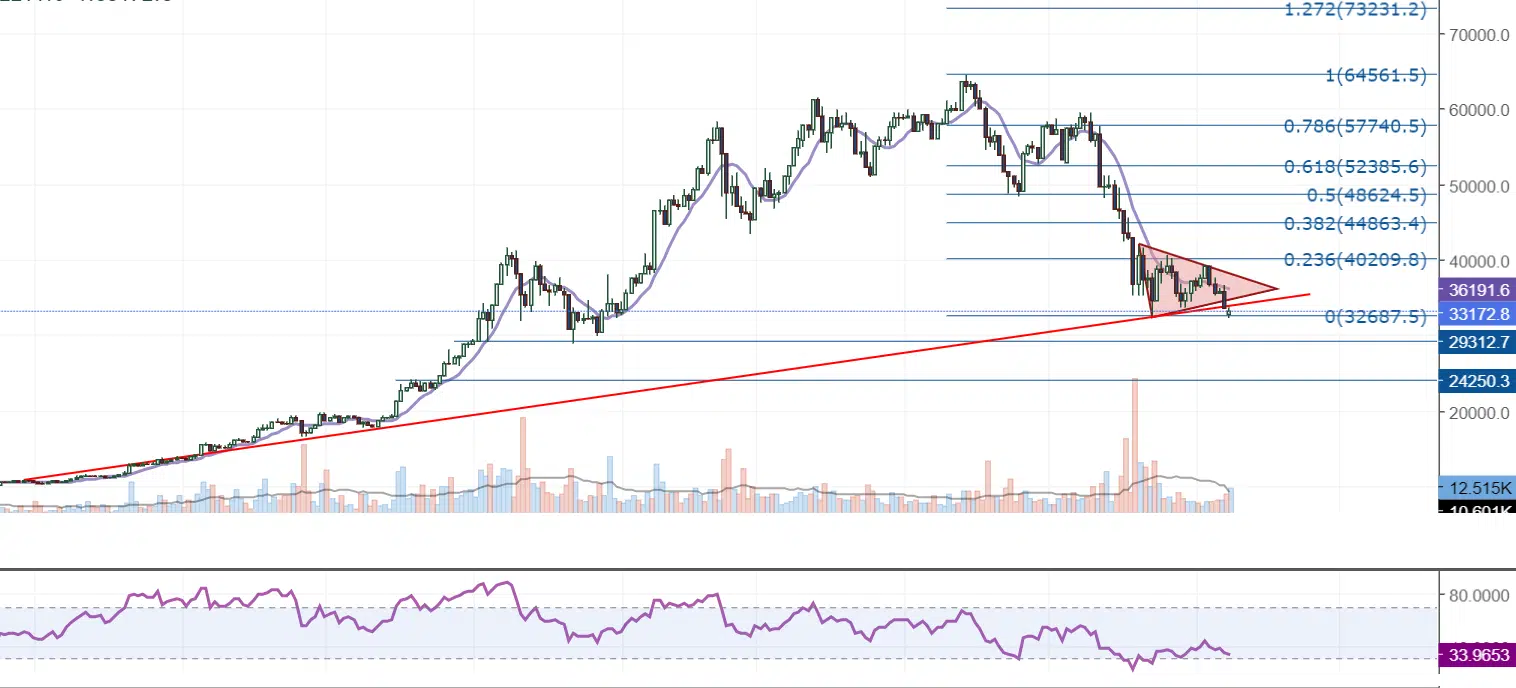1516x688 pixels.
Task: Click the 1.272(73231.2) Fibonacci extension label
Action: (x=1353, y=11)
